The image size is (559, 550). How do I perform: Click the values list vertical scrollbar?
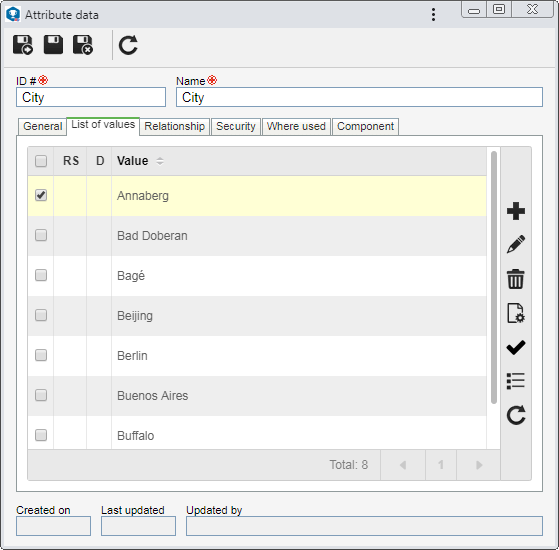click(x=494, y=277)
